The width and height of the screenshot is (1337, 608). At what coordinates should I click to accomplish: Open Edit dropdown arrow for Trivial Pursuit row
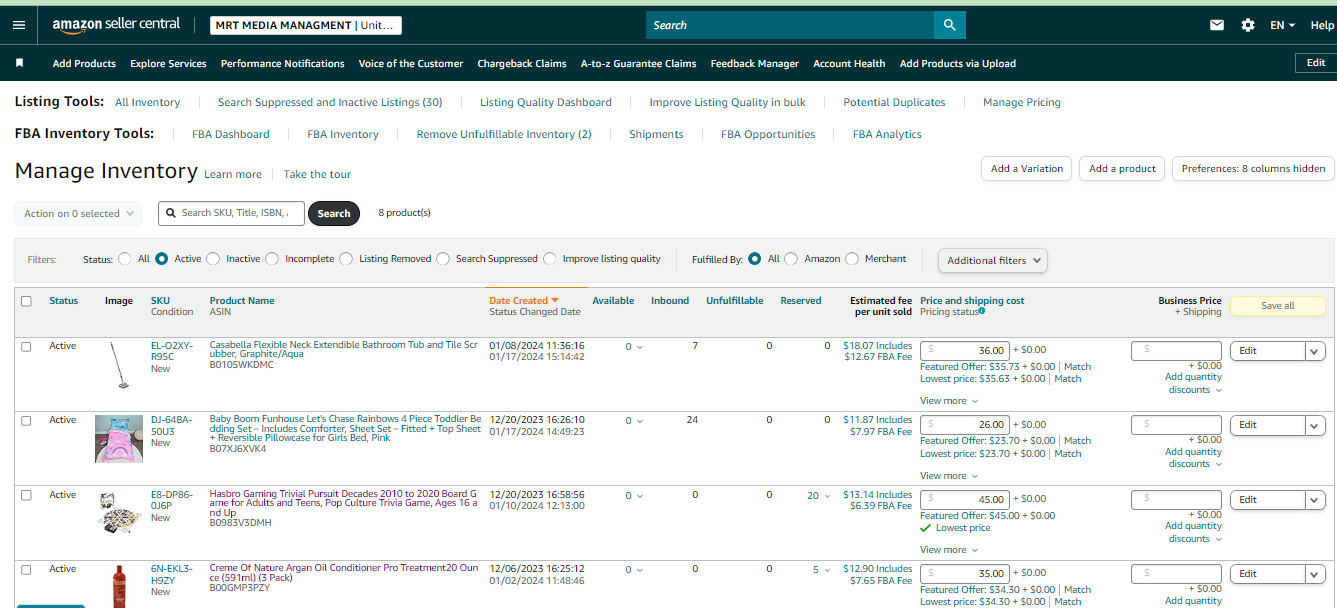click(1315, 499)
